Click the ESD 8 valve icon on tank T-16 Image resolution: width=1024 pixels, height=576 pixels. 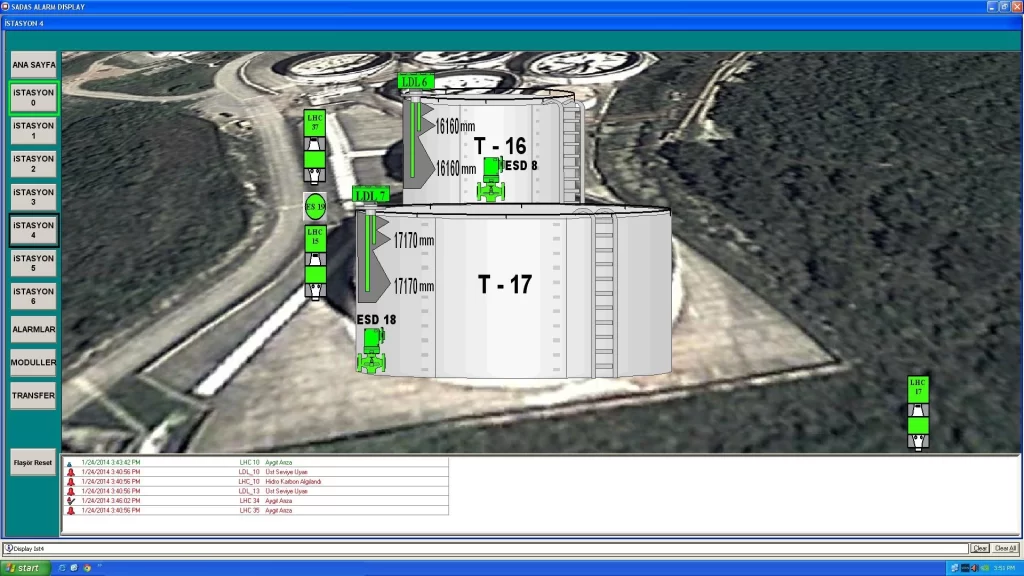(x=490, y=179)
